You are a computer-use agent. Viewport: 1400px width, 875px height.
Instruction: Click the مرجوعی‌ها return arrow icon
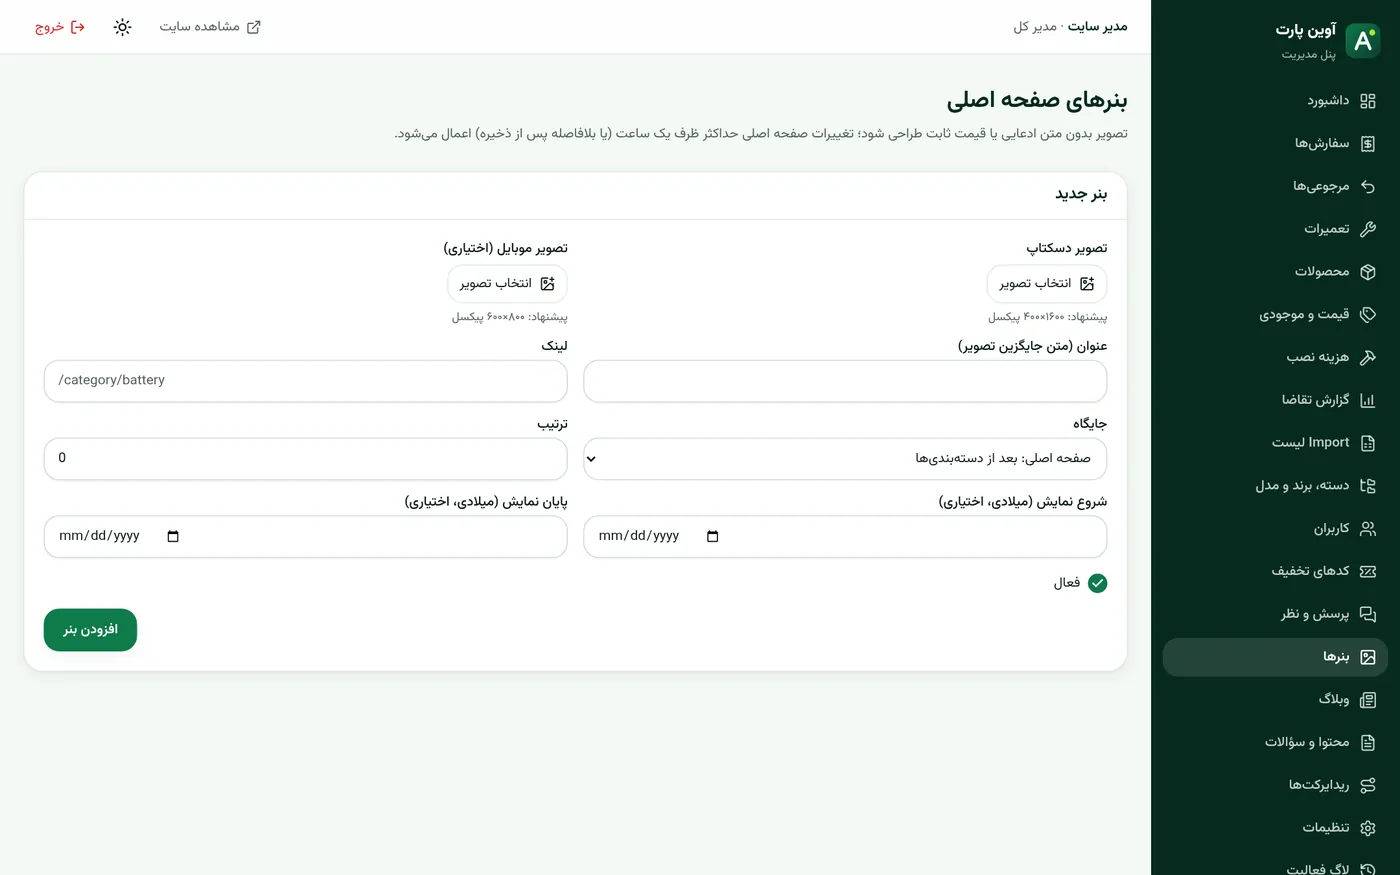pyautogui.click(x=1368, y=186)
